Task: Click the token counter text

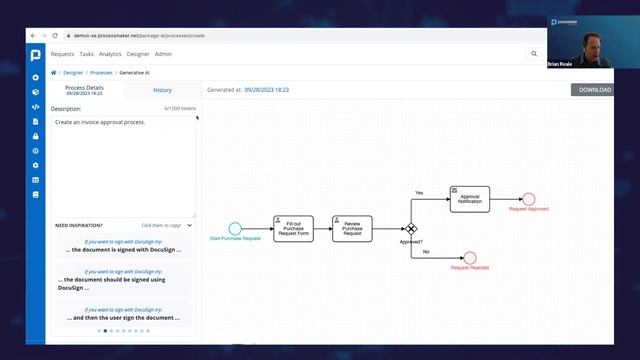Action: pos(180,109)
